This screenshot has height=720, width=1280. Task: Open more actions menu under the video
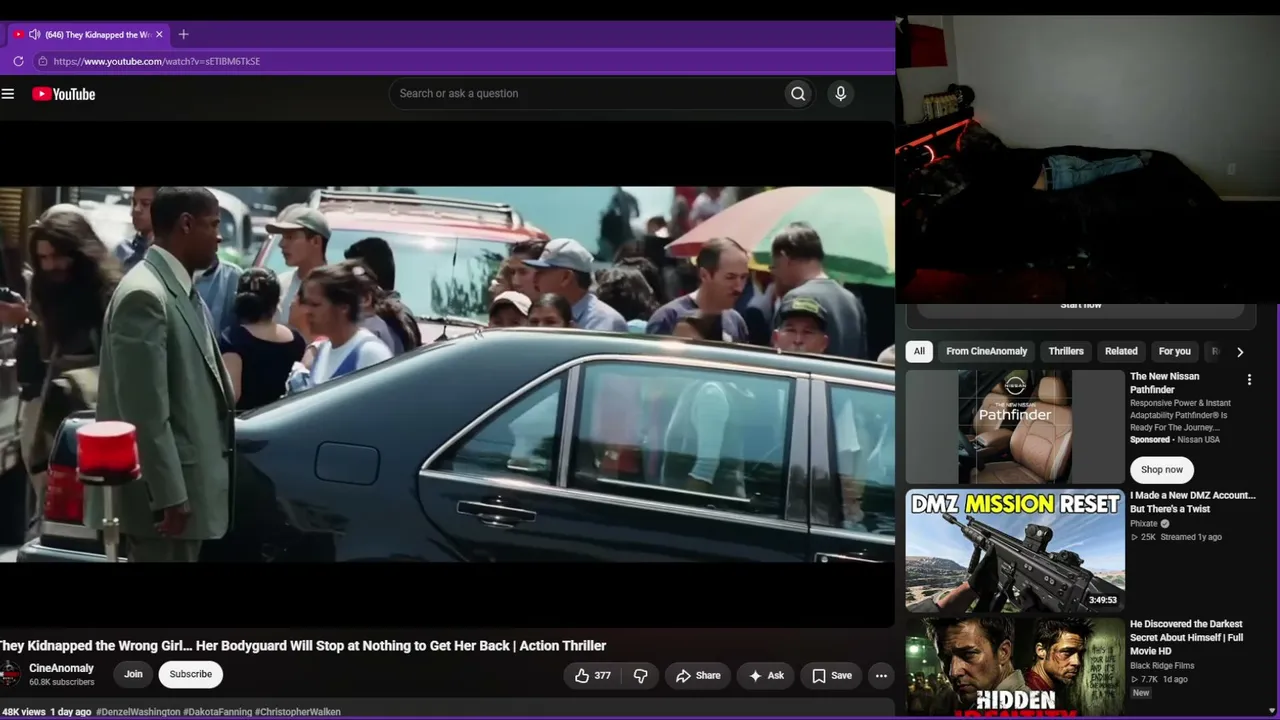click(x=881, y=676)
